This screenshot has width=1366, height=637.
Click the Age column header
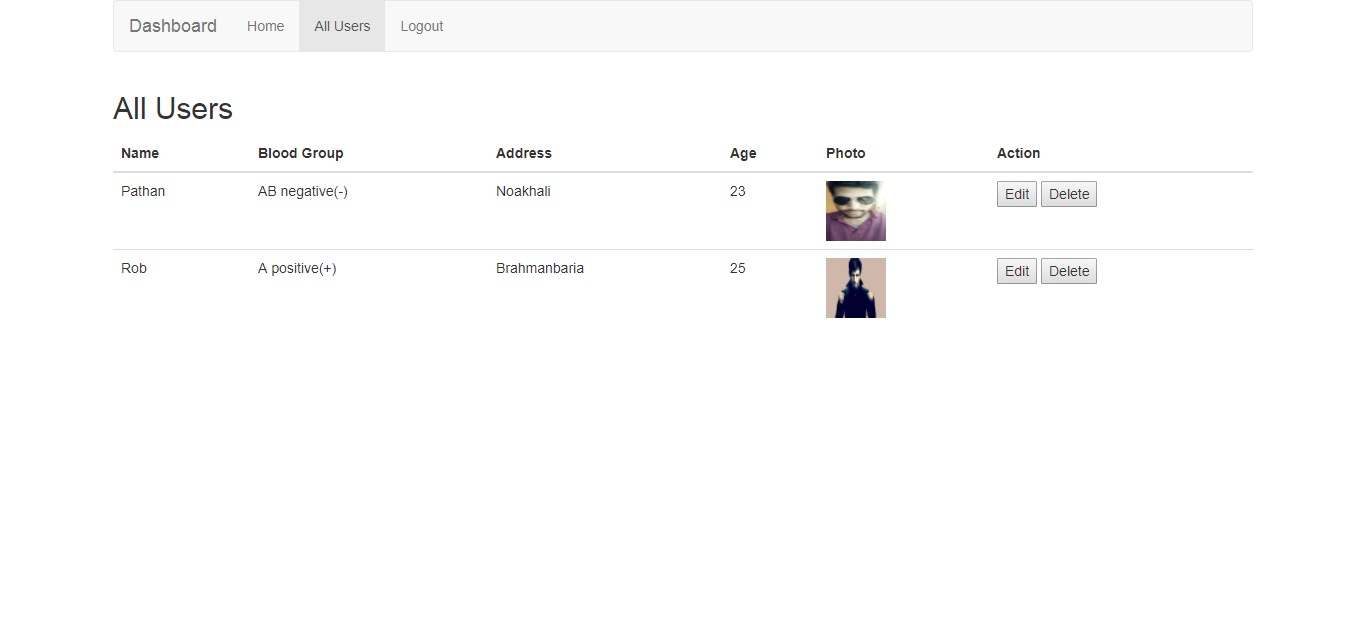[742, 153]
